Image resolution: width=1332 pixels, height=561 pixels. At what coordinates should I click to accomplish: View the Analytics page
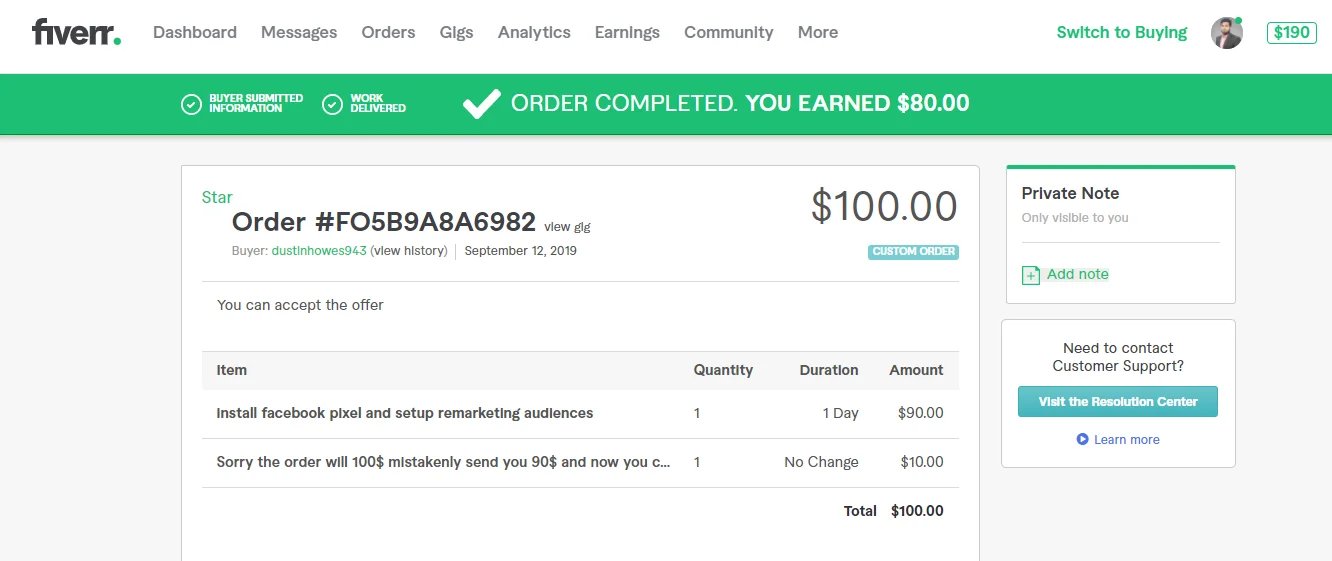click(534, 32)
